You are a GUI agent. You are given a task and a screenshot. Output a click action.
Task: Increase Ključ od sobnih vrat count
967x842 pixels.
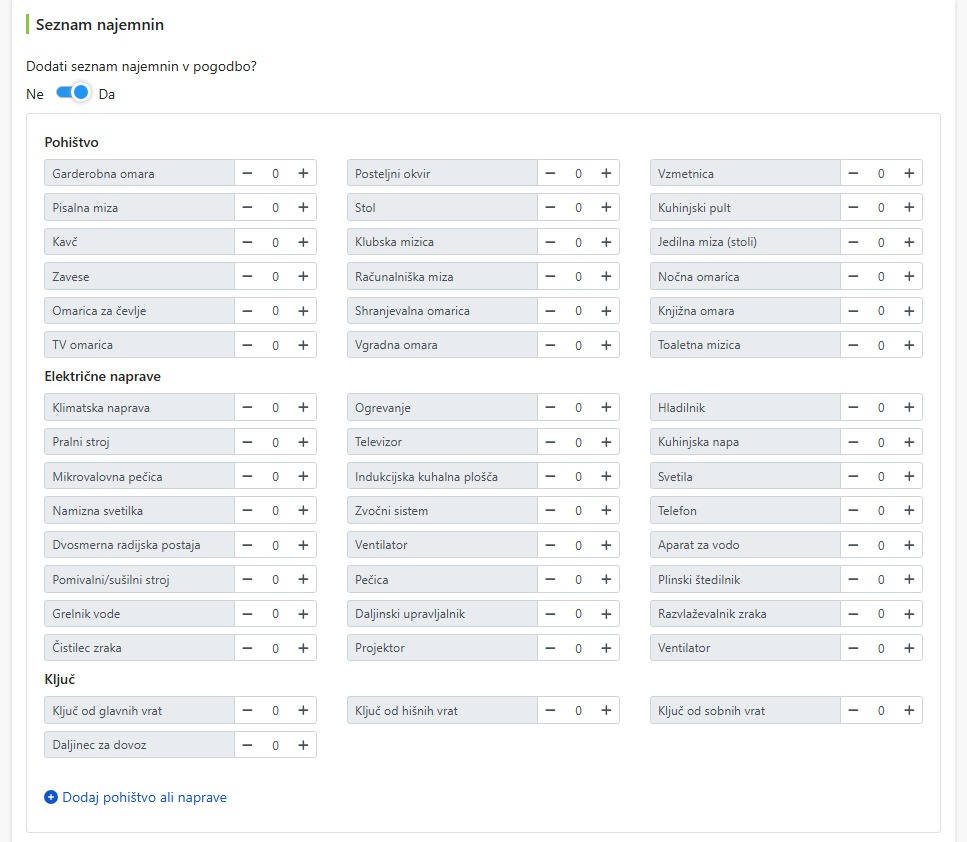point(909,710)
